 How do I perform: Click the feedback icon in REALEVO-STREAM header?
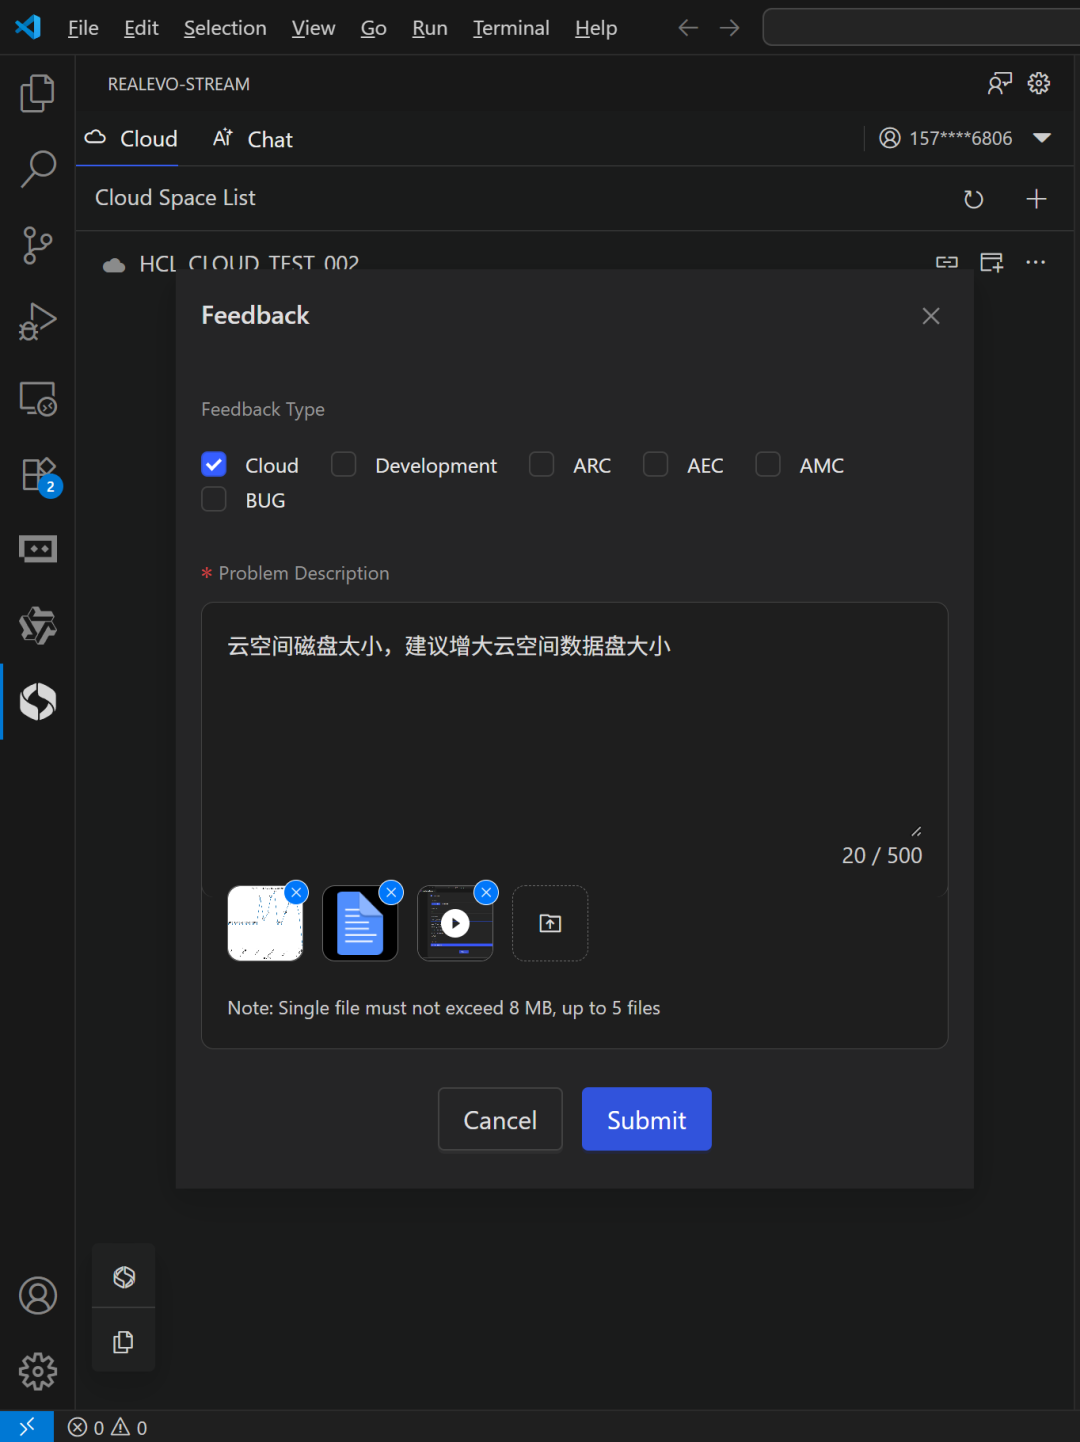999,83
